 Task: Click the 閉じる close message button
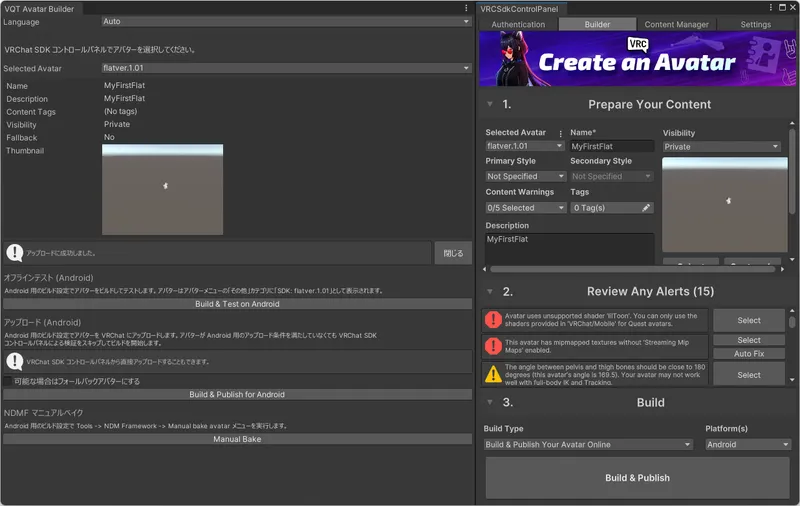[453, 253]
